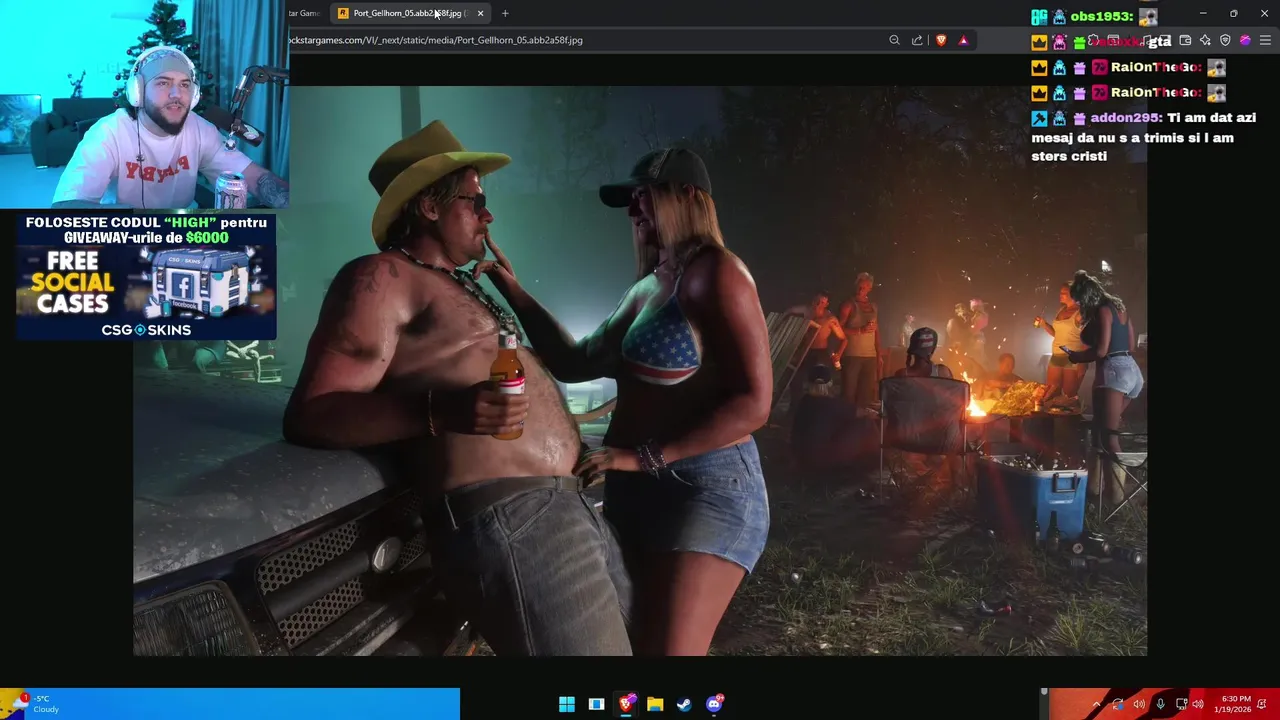The width and height of the screenshot is (1280, 720).
Task: Click addon295 username in chat overlay
Action: 1125,117
